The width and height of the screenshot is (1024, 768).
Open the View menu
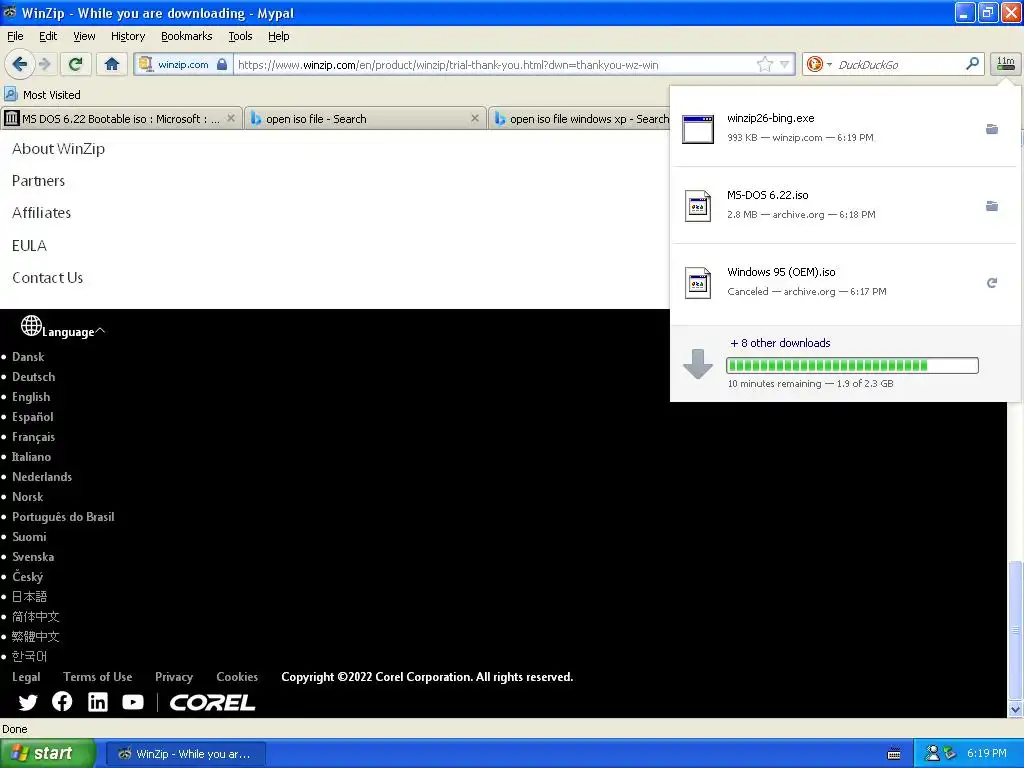pos(84,36)
